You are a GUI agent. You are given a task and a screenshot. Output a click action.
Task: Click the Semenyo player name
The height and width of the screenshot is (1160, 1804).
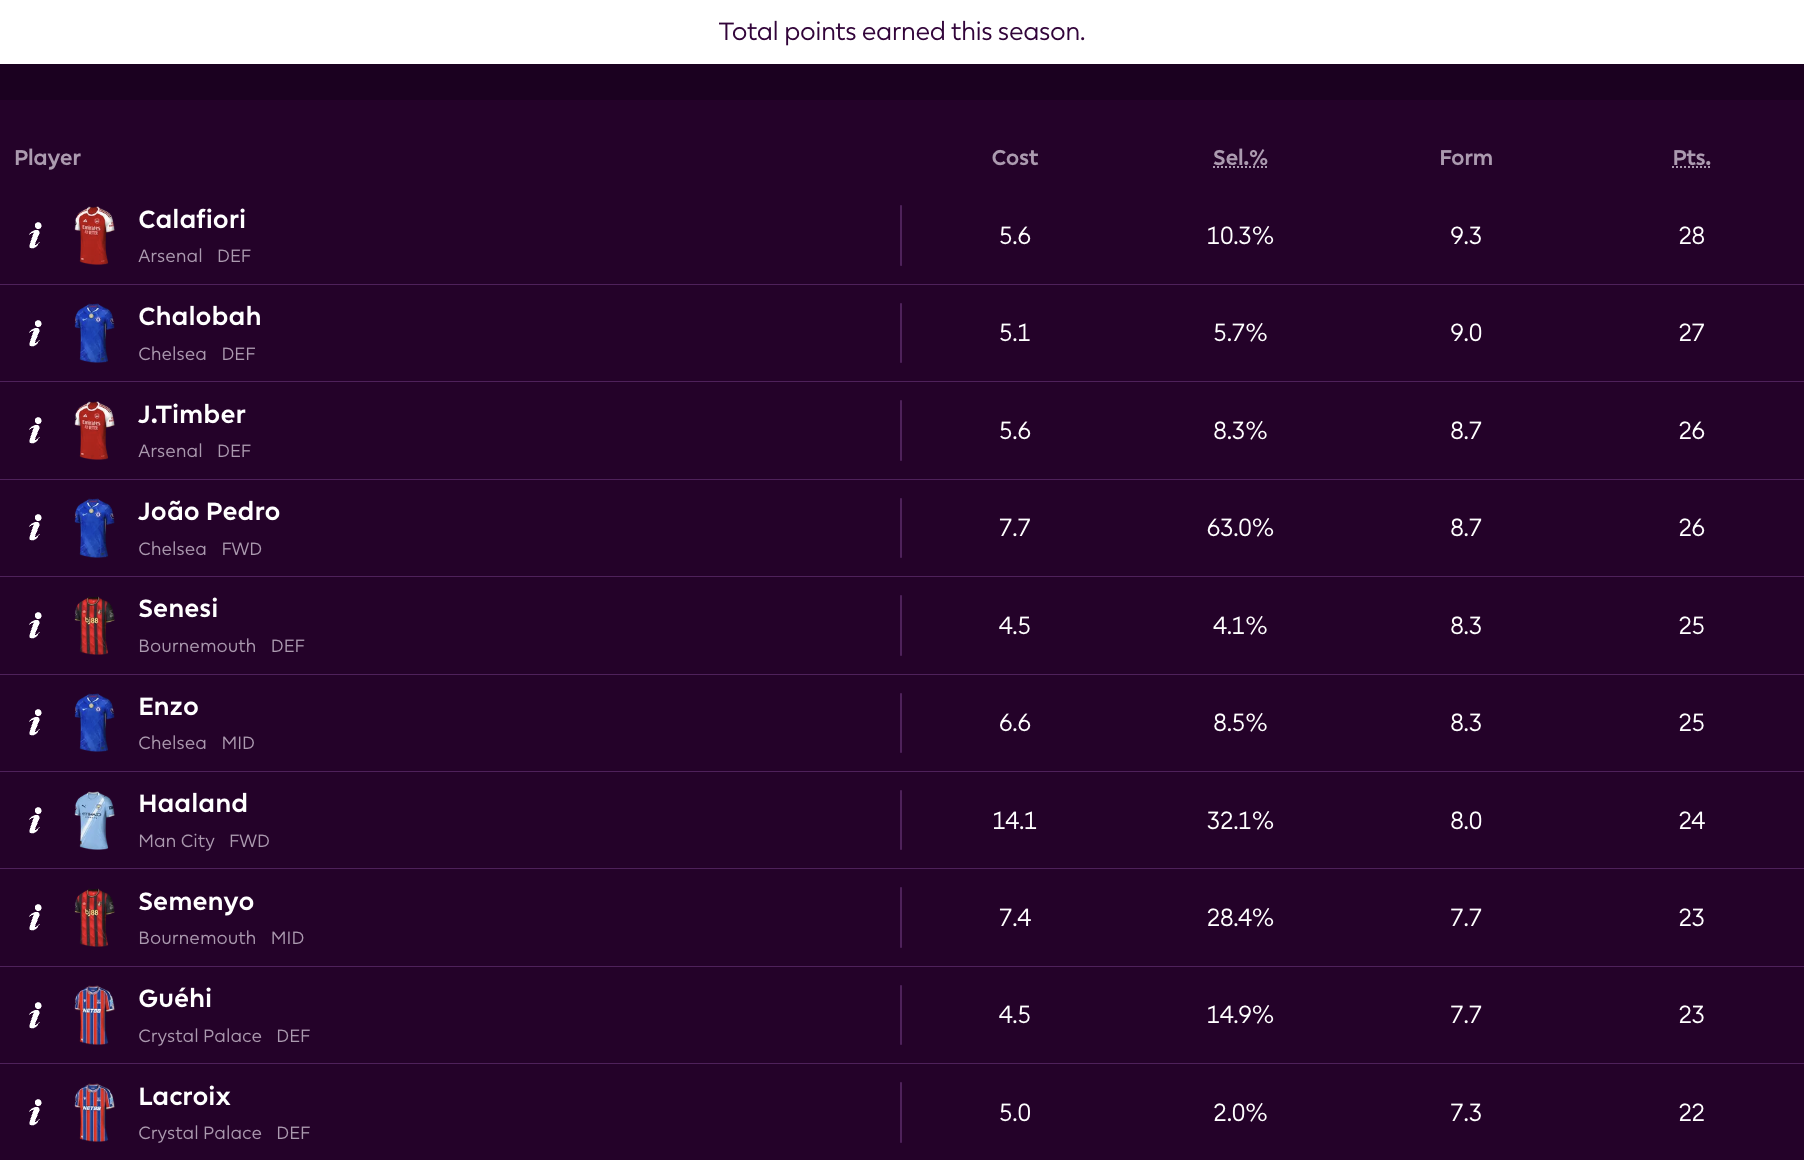196,902
